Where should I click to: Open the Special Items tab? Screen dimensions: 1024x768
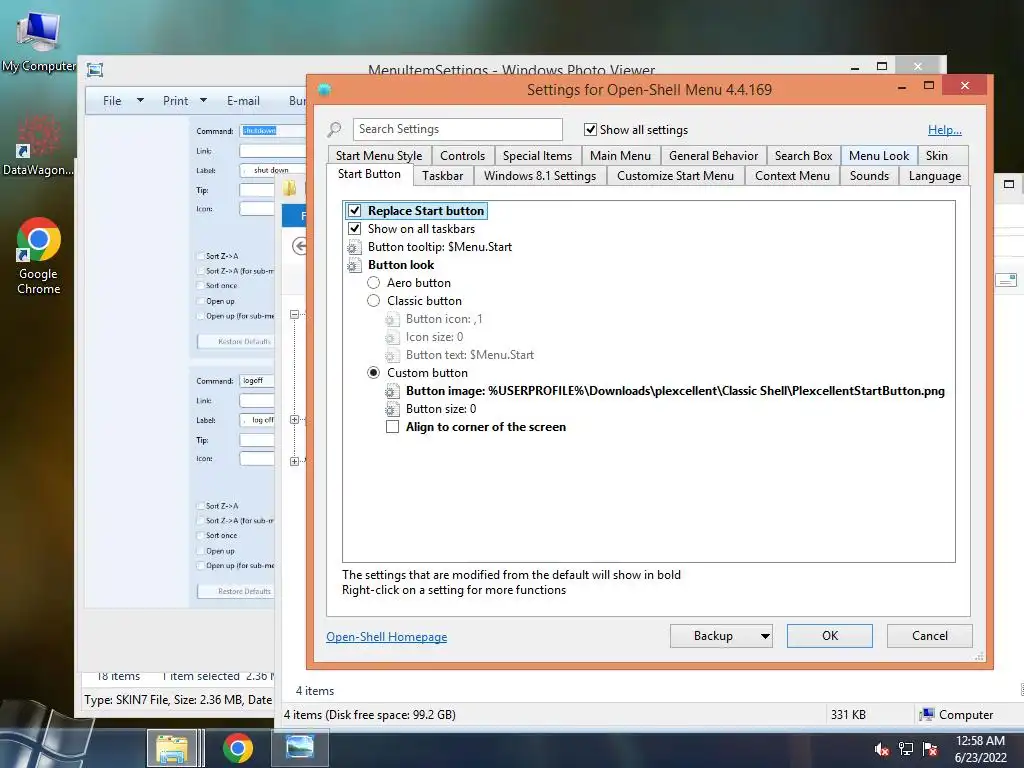point(537,156)
